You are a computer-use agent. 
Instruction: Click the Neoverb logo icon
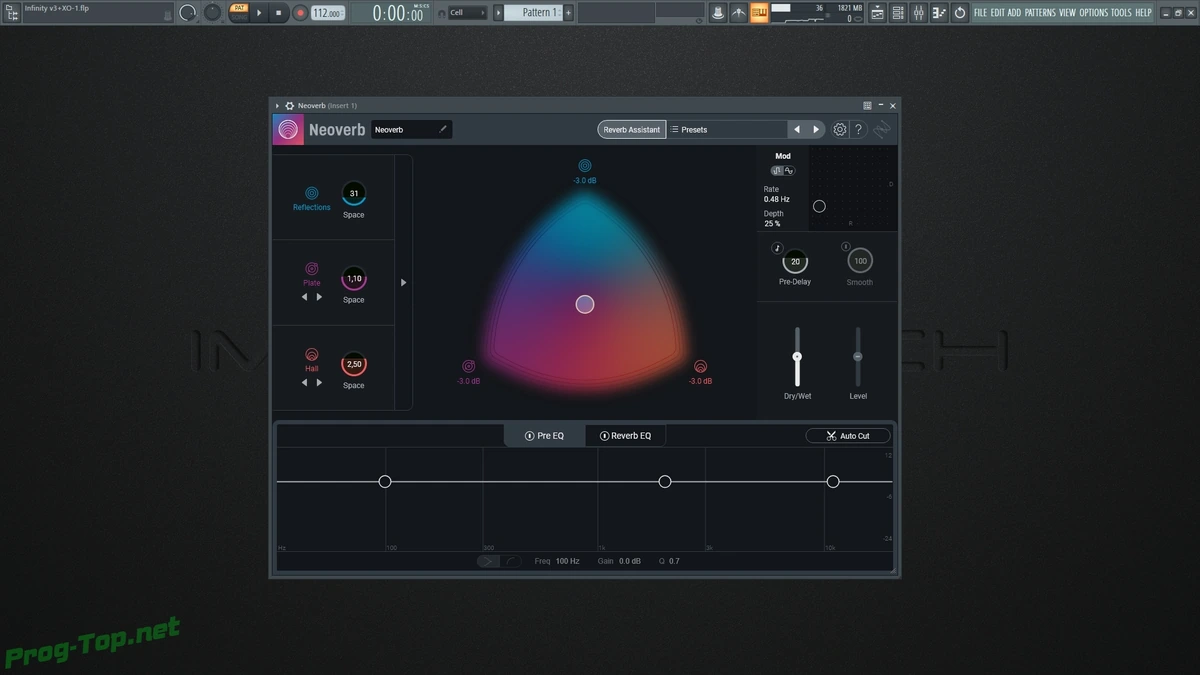pos(288,130)
